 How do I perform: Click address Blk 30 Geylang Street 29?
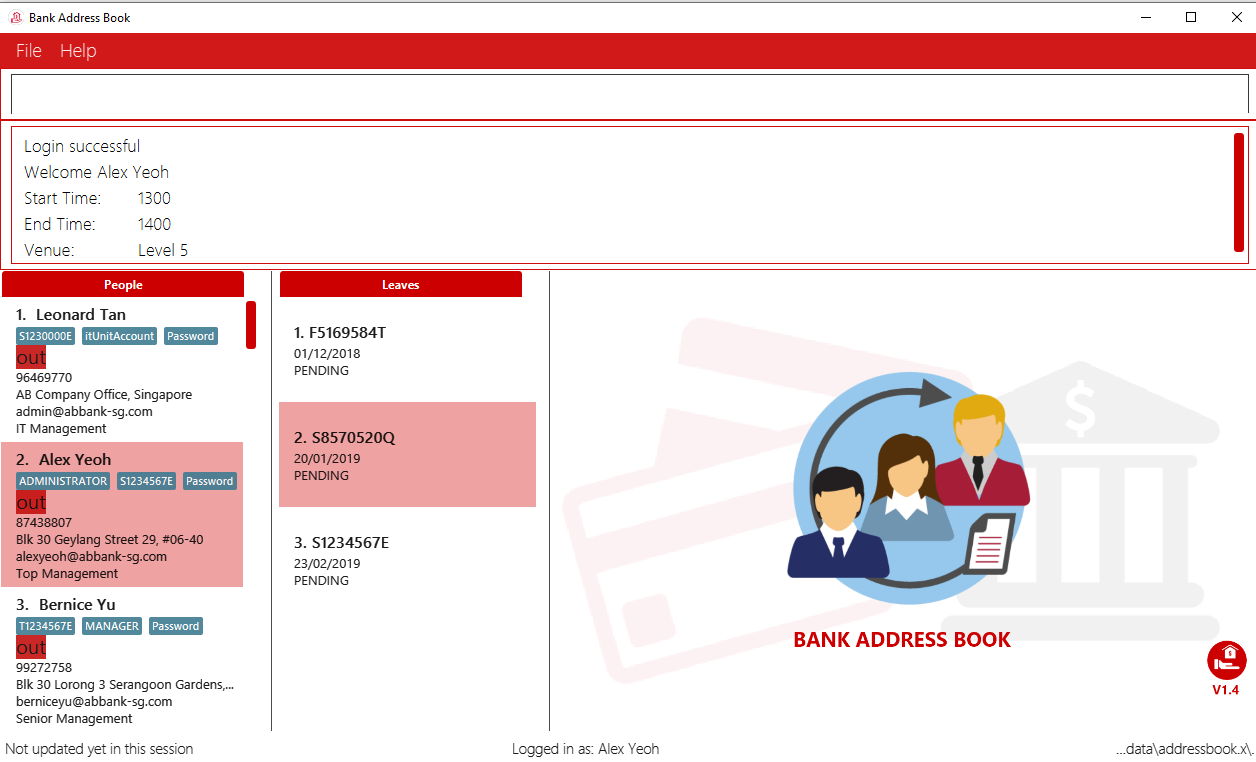[x=109, y=539]
